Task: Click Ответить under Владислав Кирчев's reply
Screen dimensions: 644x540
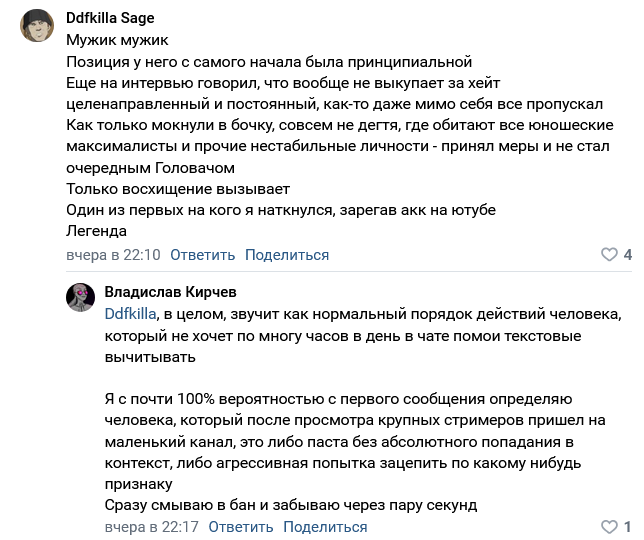Action: coord(240,527)
